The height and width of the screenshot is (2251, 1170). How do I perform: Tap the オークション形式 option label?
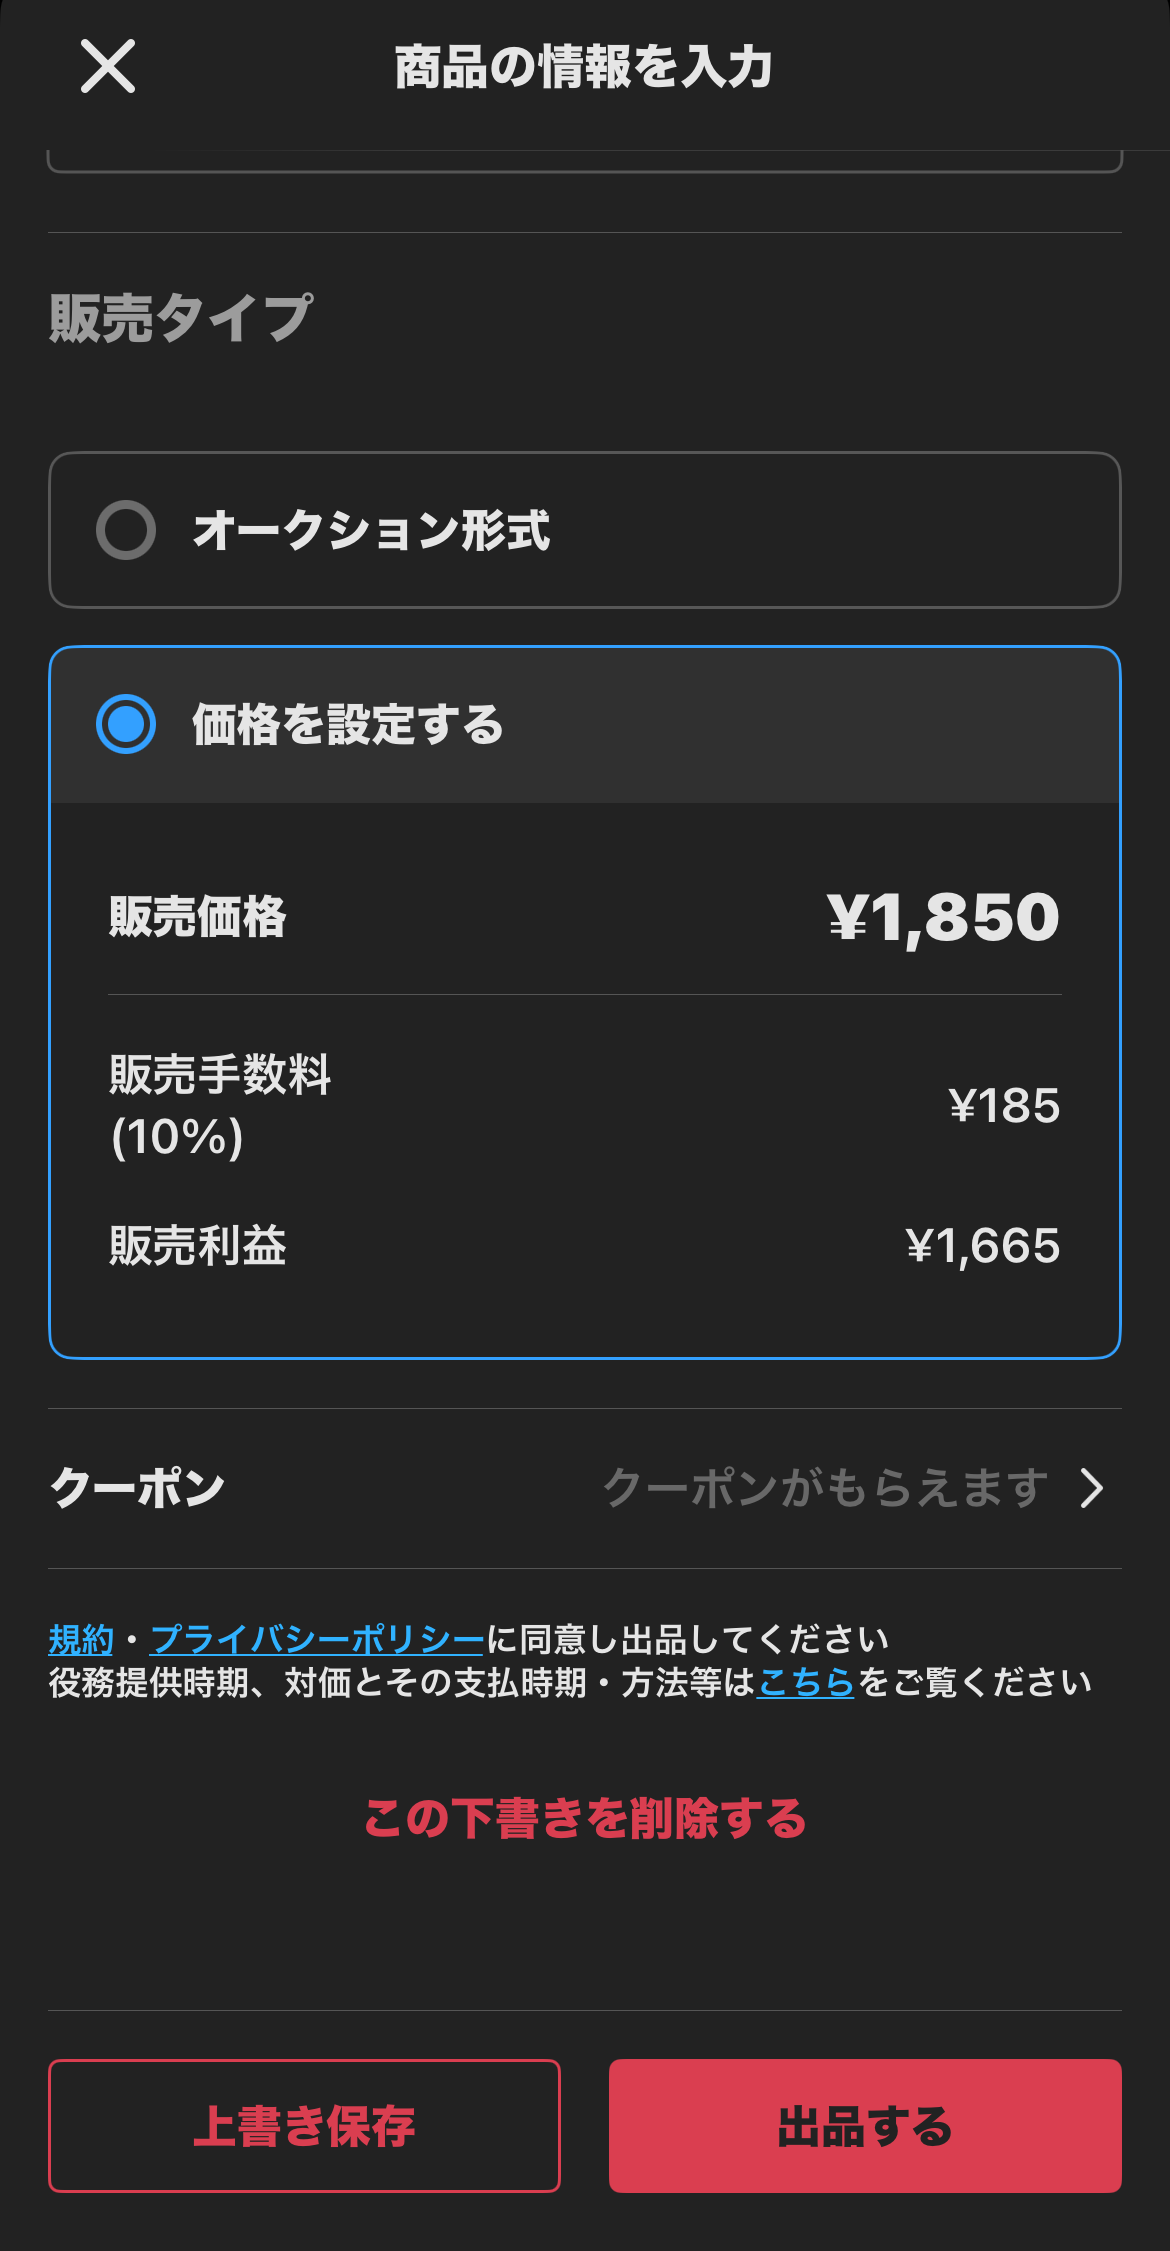[x=371, y=530]
